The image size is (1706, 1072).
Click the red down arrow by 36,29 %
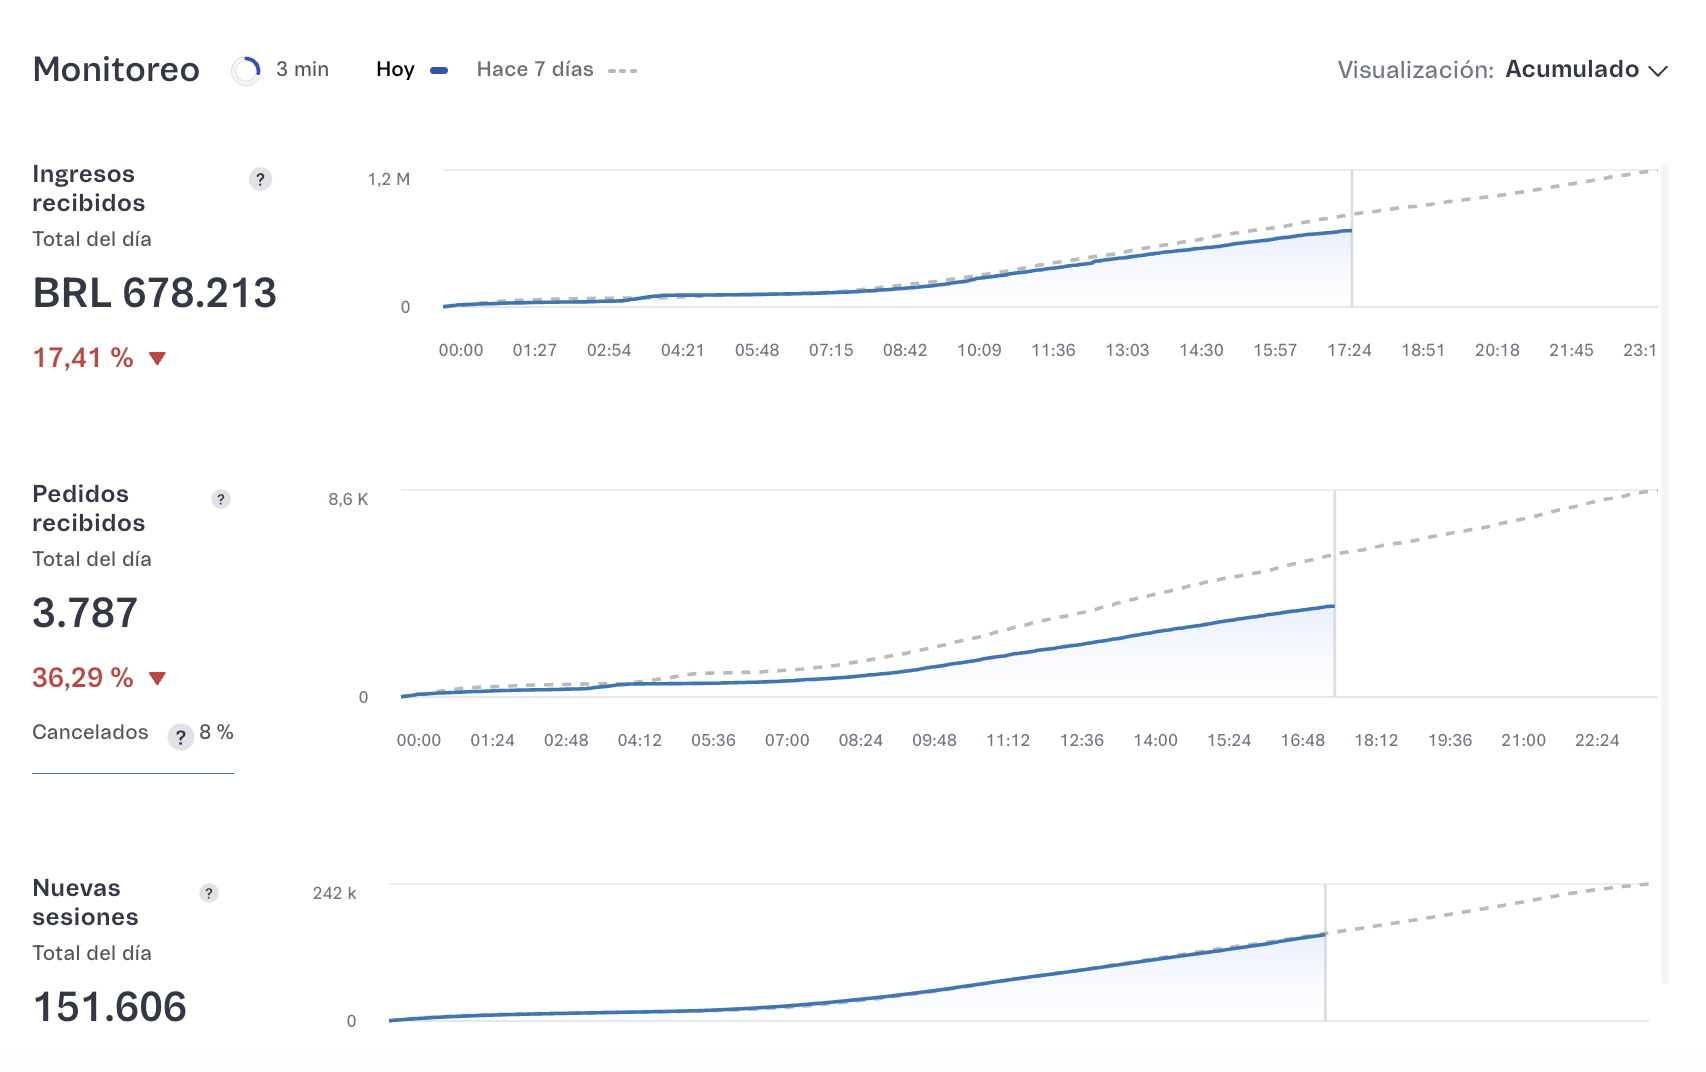[x=157, y=678]
